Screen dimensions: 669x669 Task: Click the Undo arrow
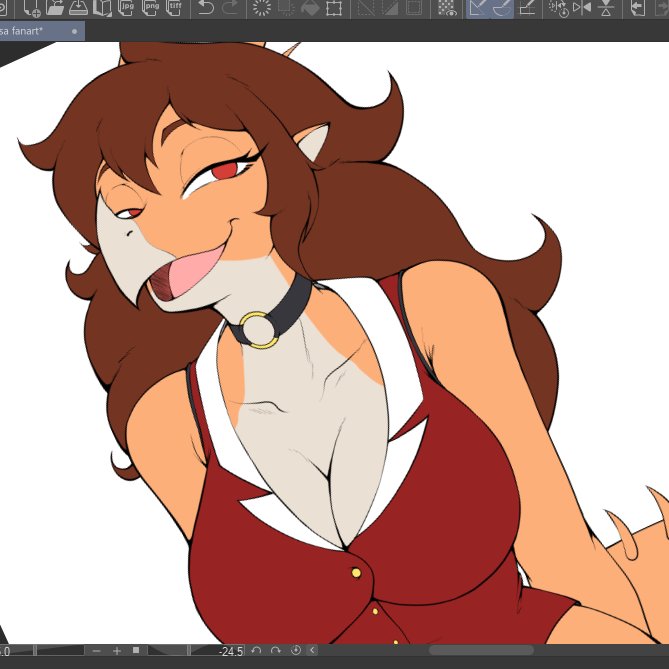point(205,8)
